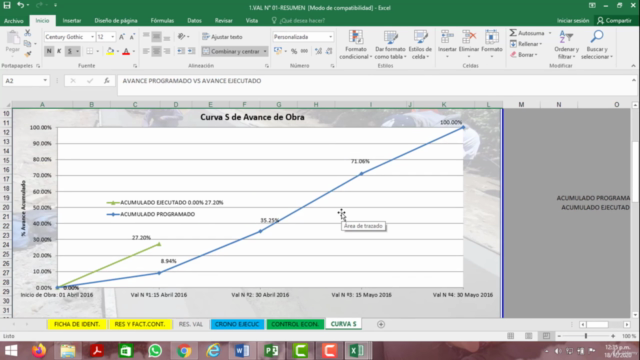Open Estilos de celda gallery
The height and width of the screenshot is (360, 640).
(420, 44)
